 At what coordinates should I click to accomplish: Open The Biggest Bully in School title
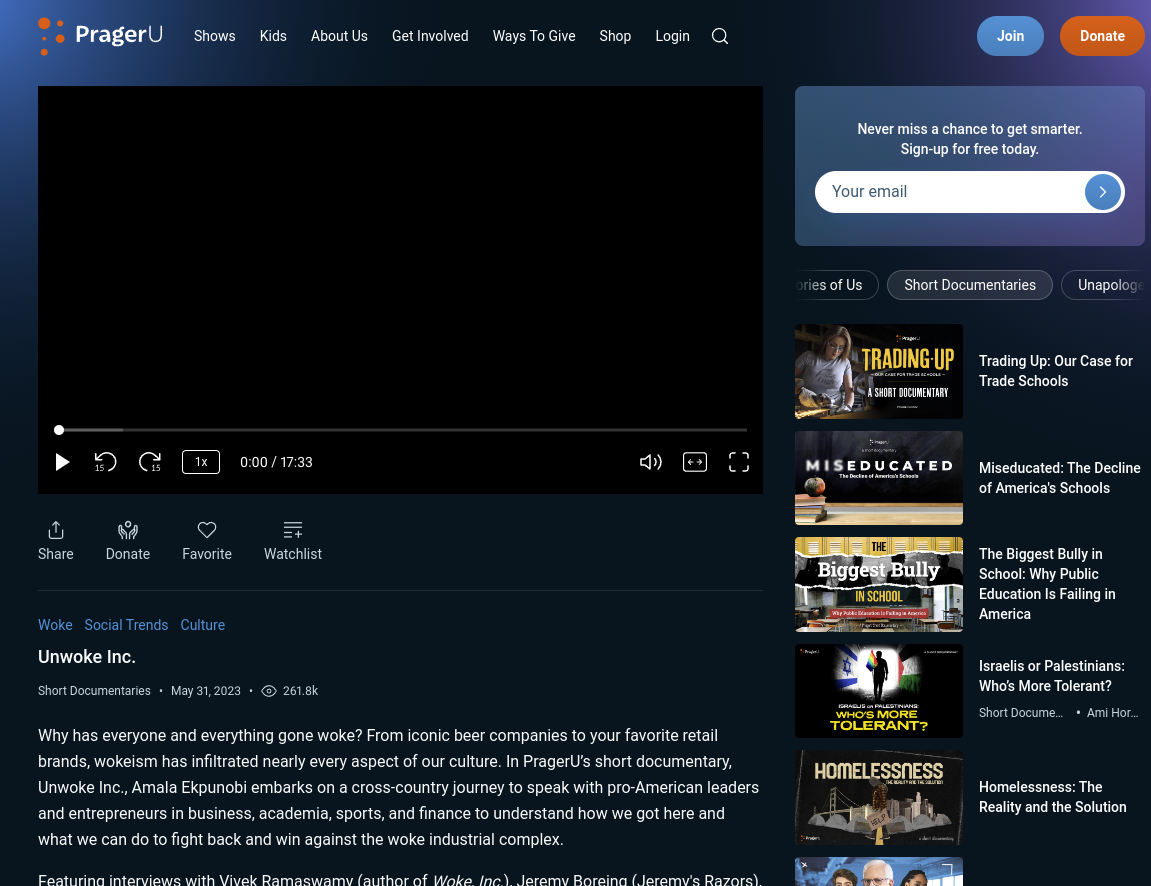coord(1047,584)
